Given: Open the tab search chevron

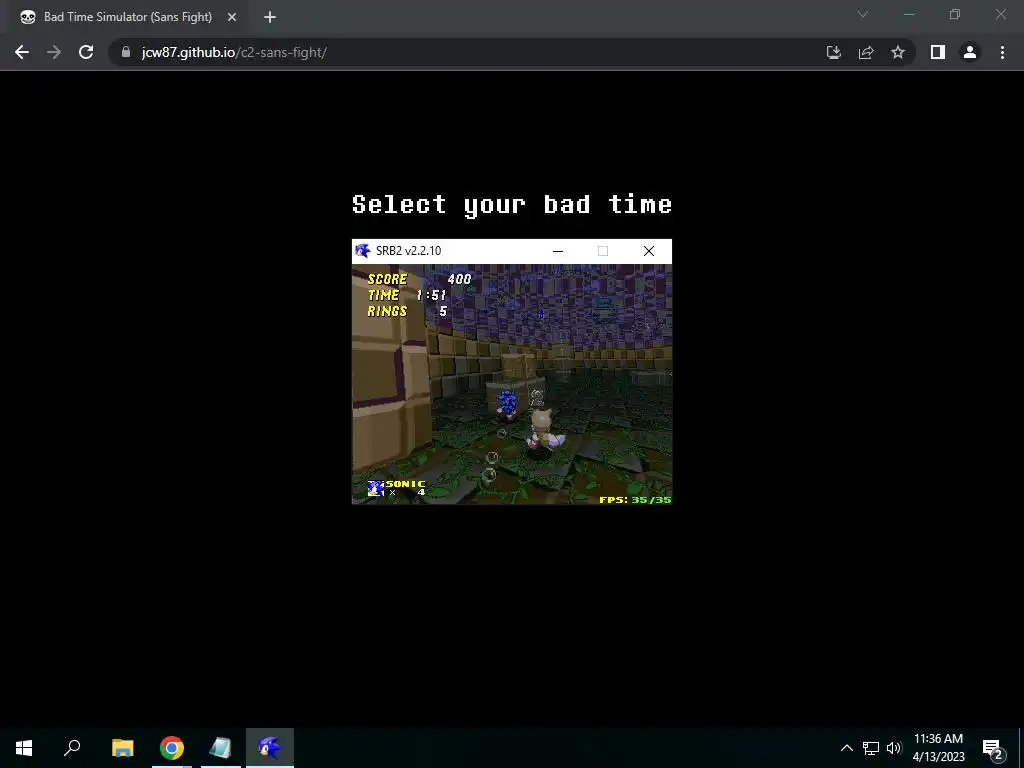Looking at the screenshot, I should [863, 14].
